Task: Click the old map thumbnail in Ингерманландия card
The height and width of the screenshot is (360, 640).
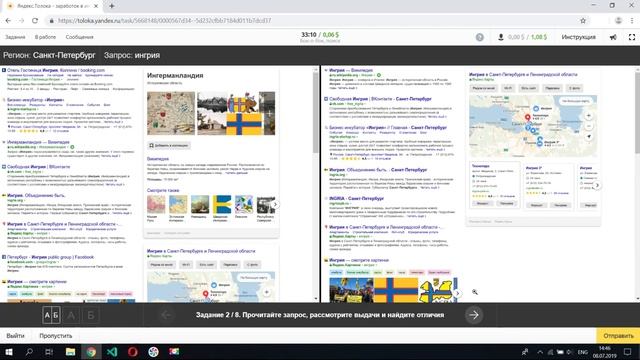Action: coord(171,113)
